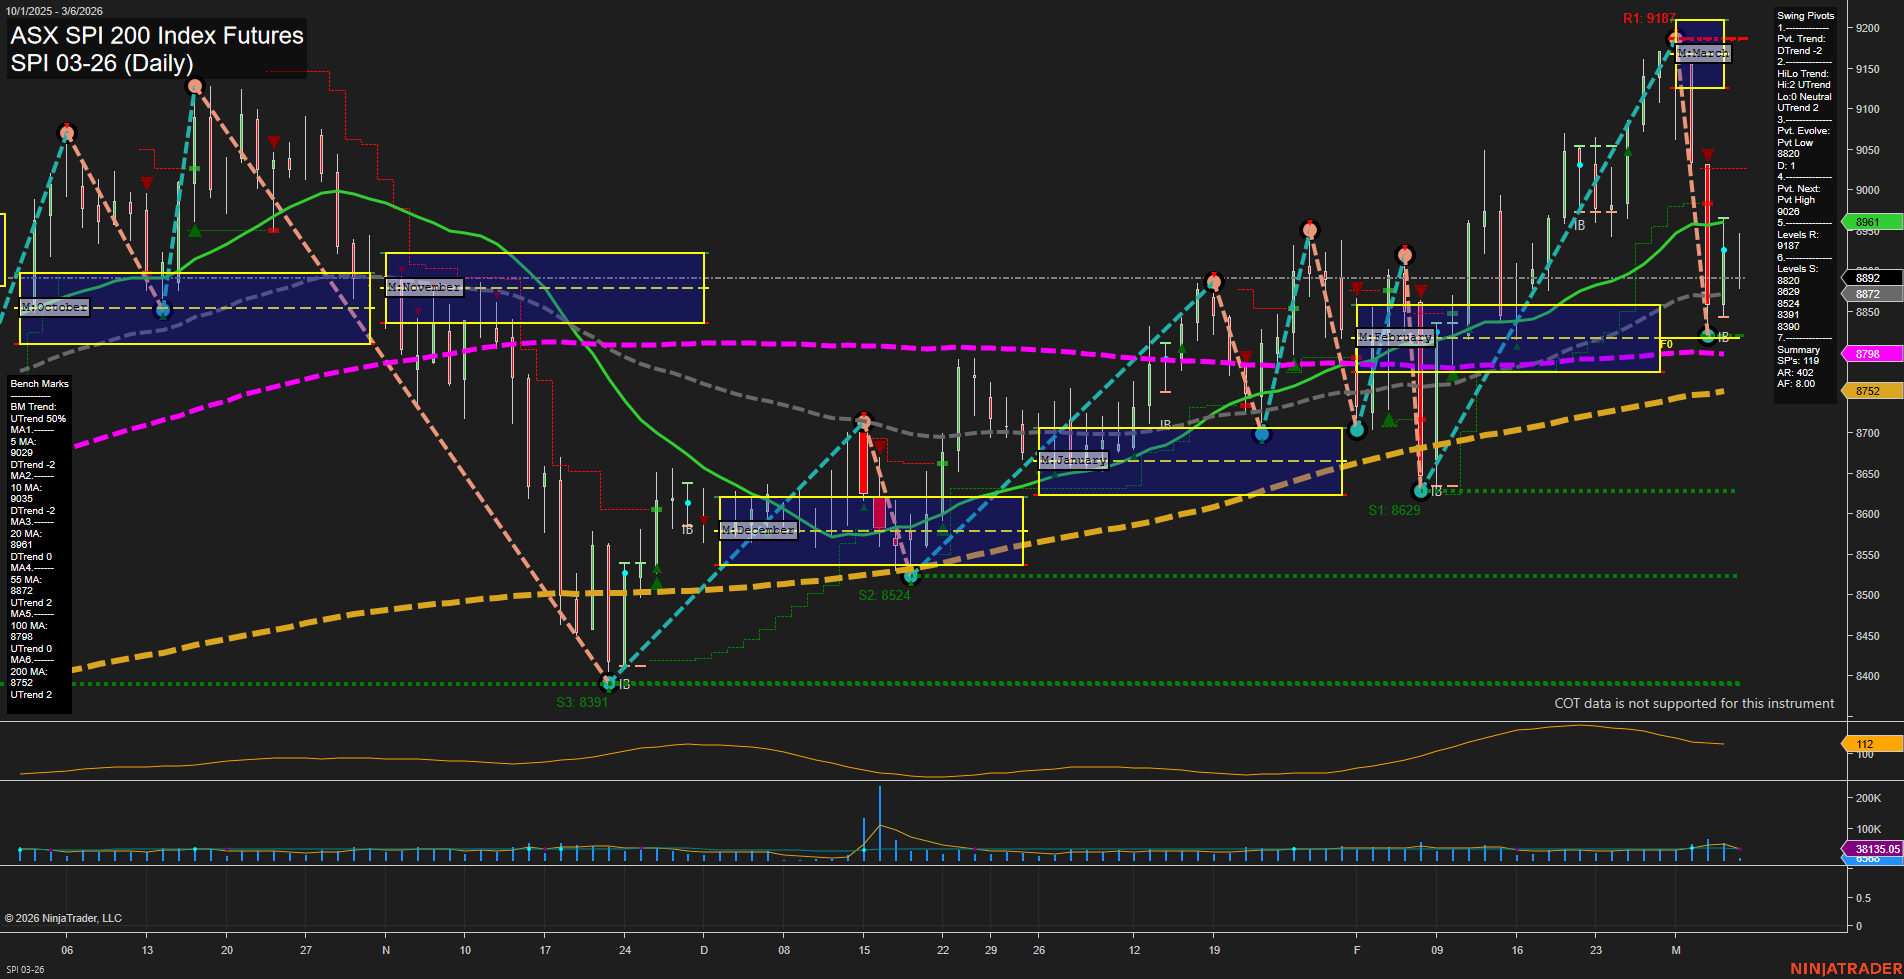Viewport: 1904px width, 979px height.
Task: Click the magenta 8798 price level marker
Action: (x=1866, y=353)
